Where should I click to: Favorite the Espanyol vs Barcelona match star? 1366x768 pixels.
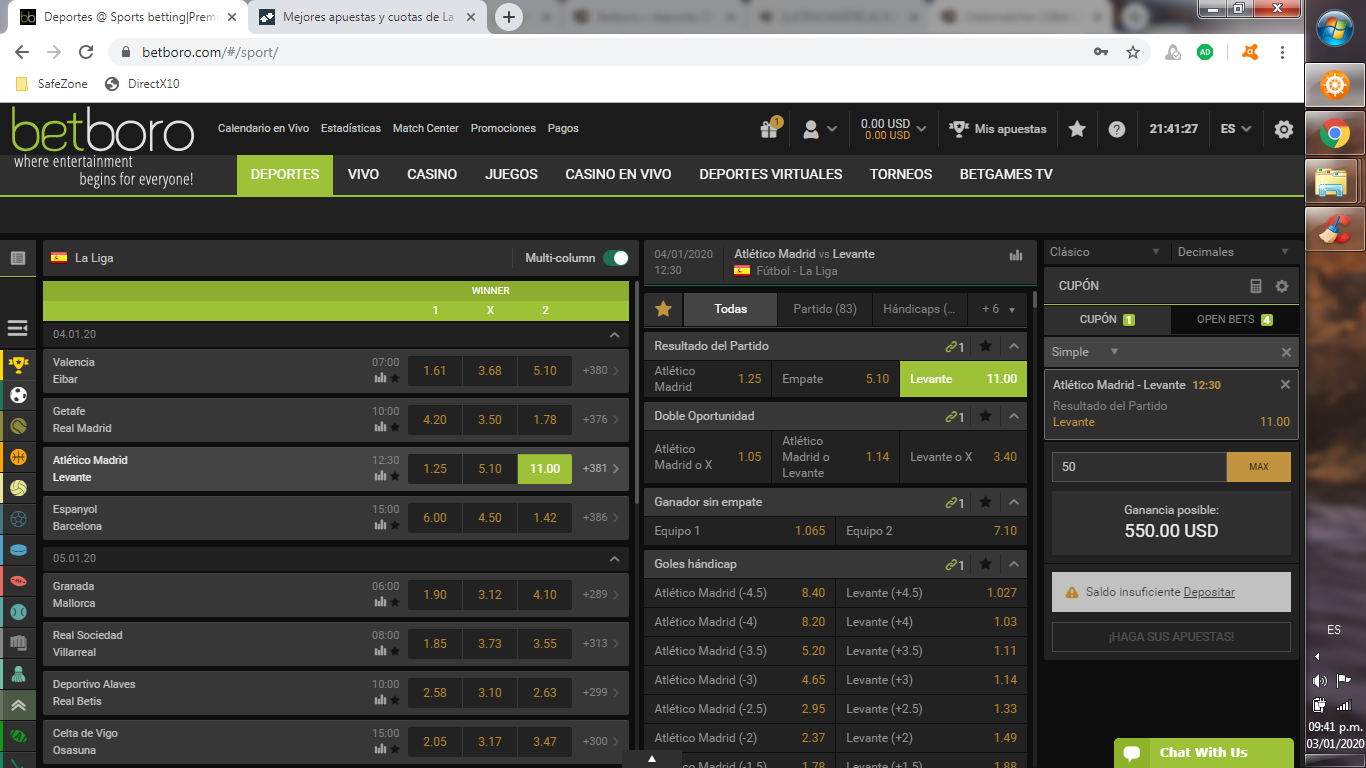pyautogui.click(x=395, y=525)
